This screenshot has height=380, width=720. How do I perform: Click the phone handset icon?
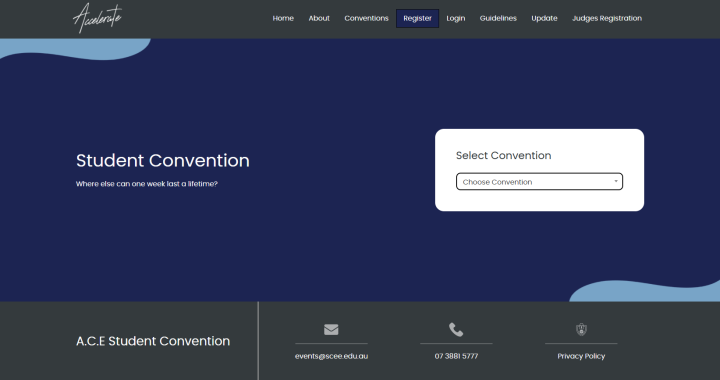click(x=456, y=330)
